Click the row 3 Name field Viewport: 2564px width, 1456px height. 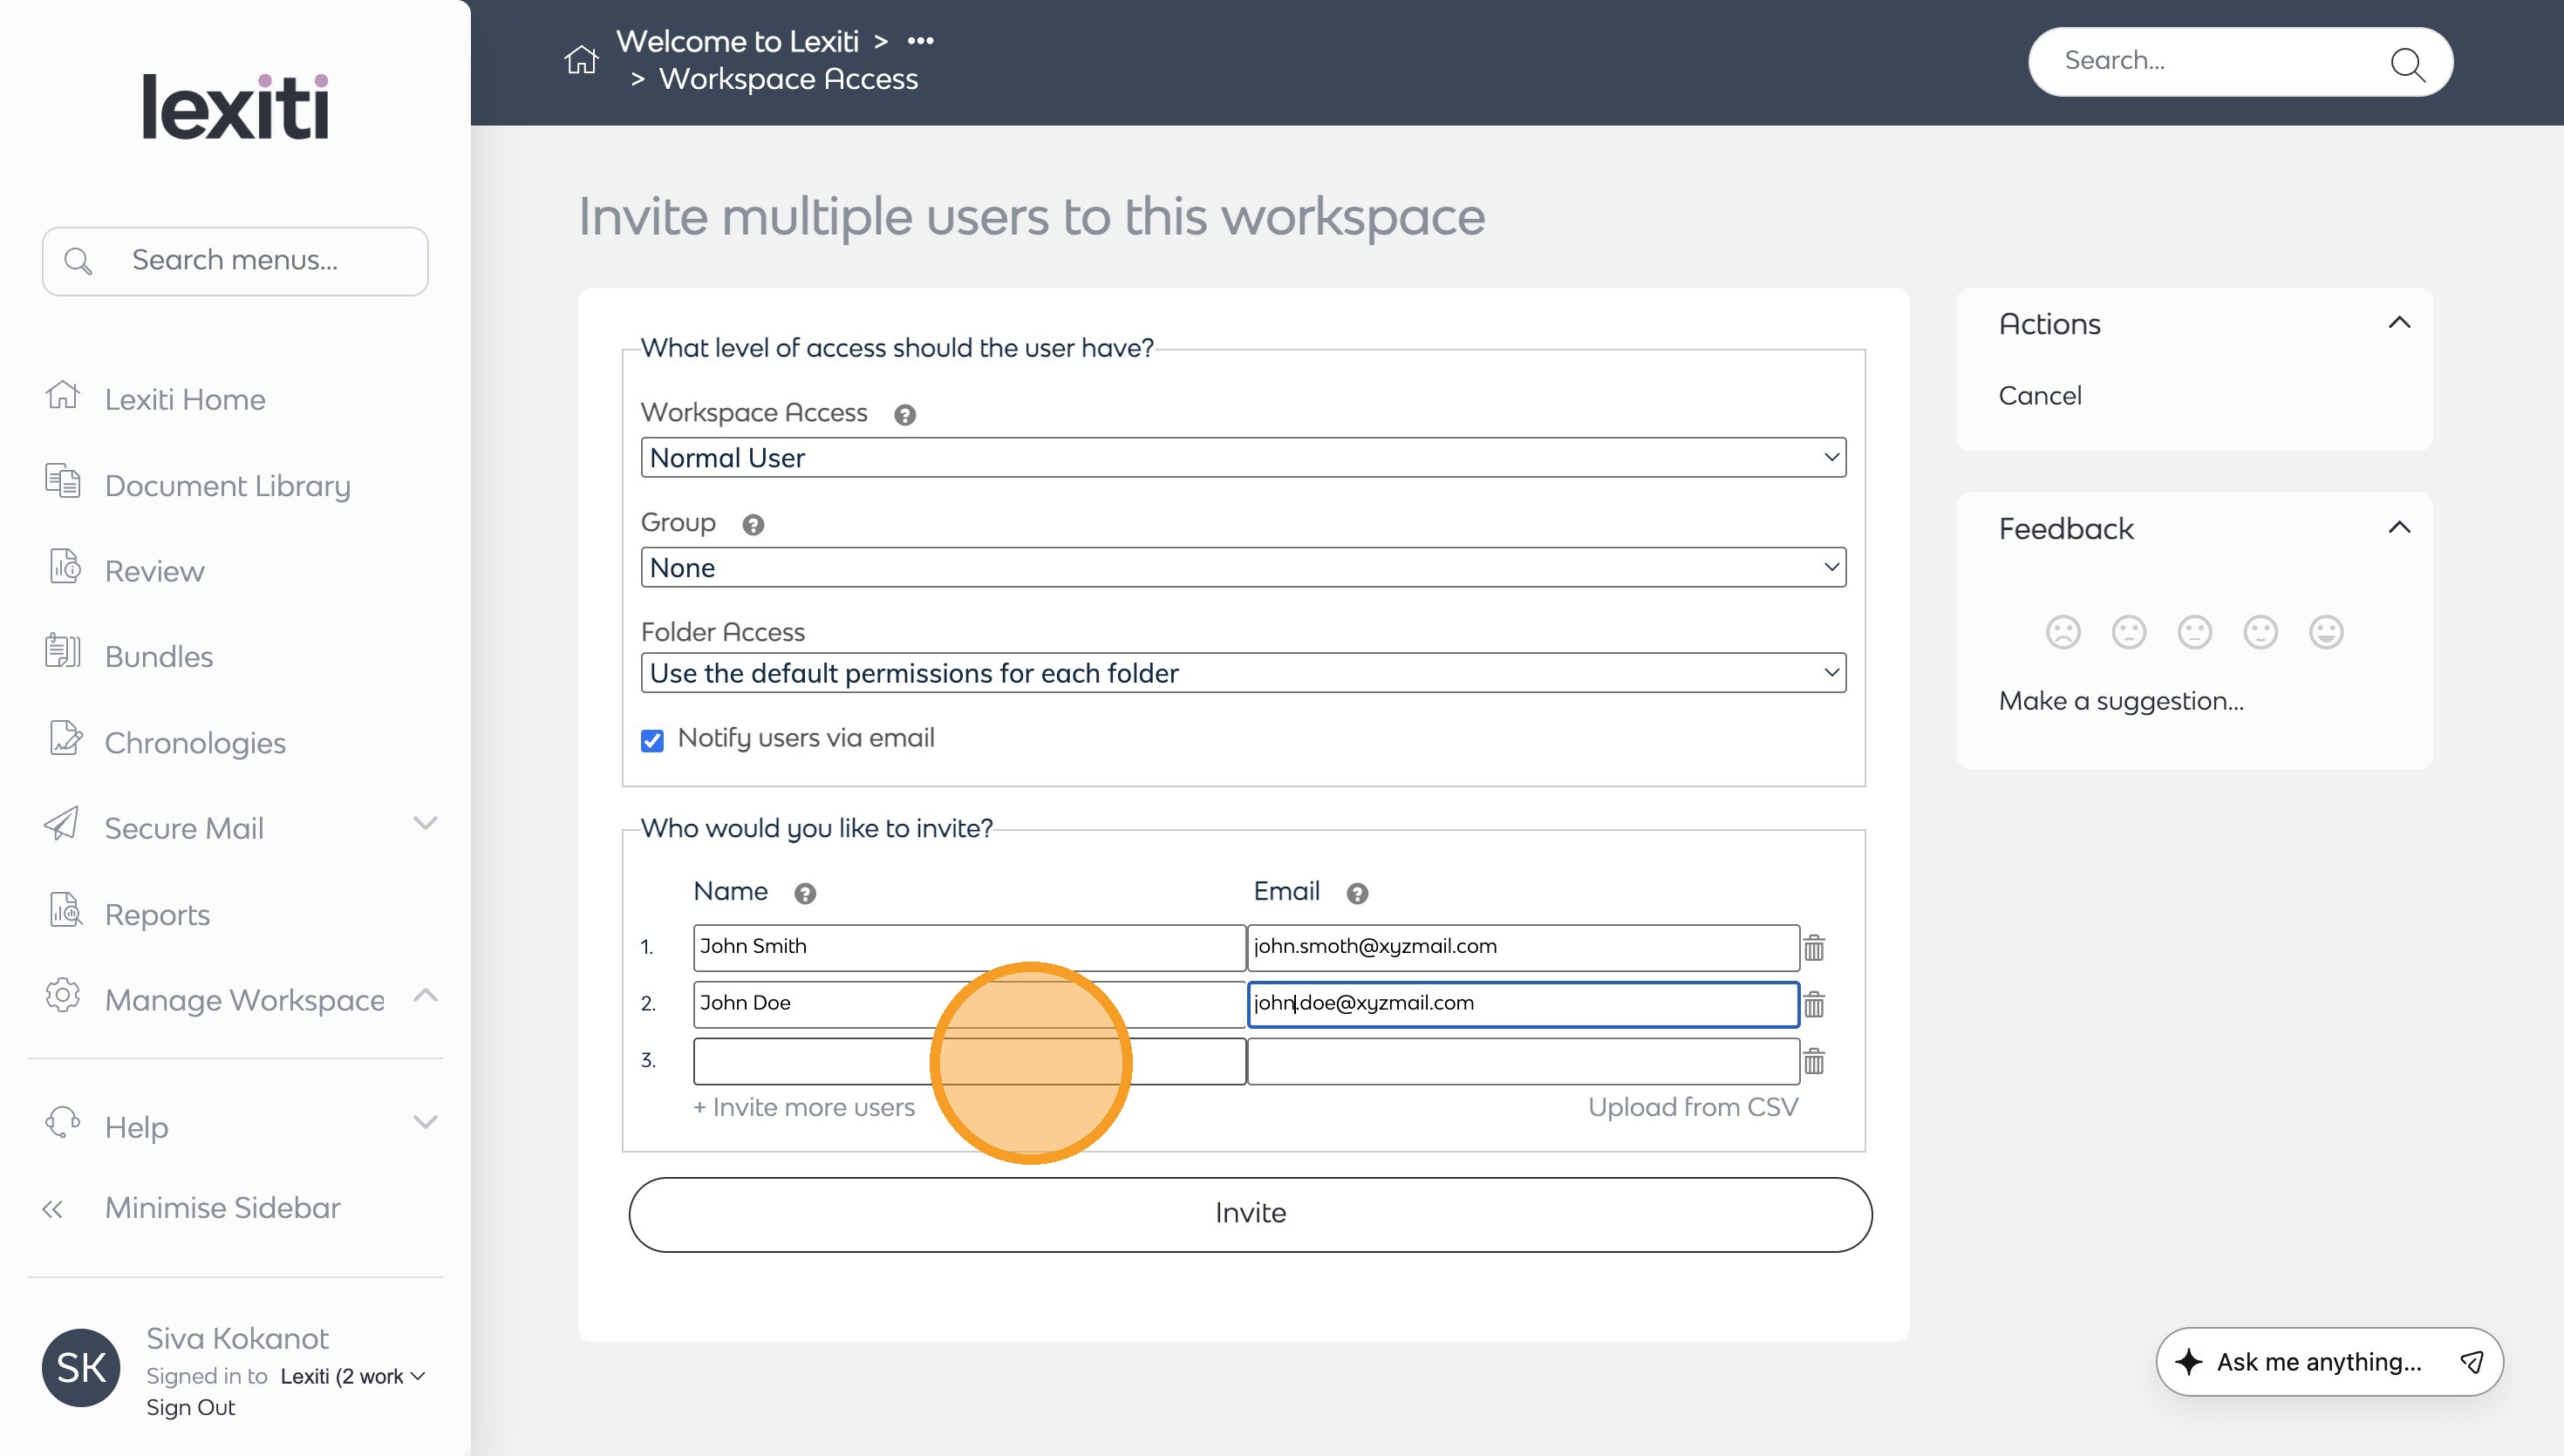810,1061
